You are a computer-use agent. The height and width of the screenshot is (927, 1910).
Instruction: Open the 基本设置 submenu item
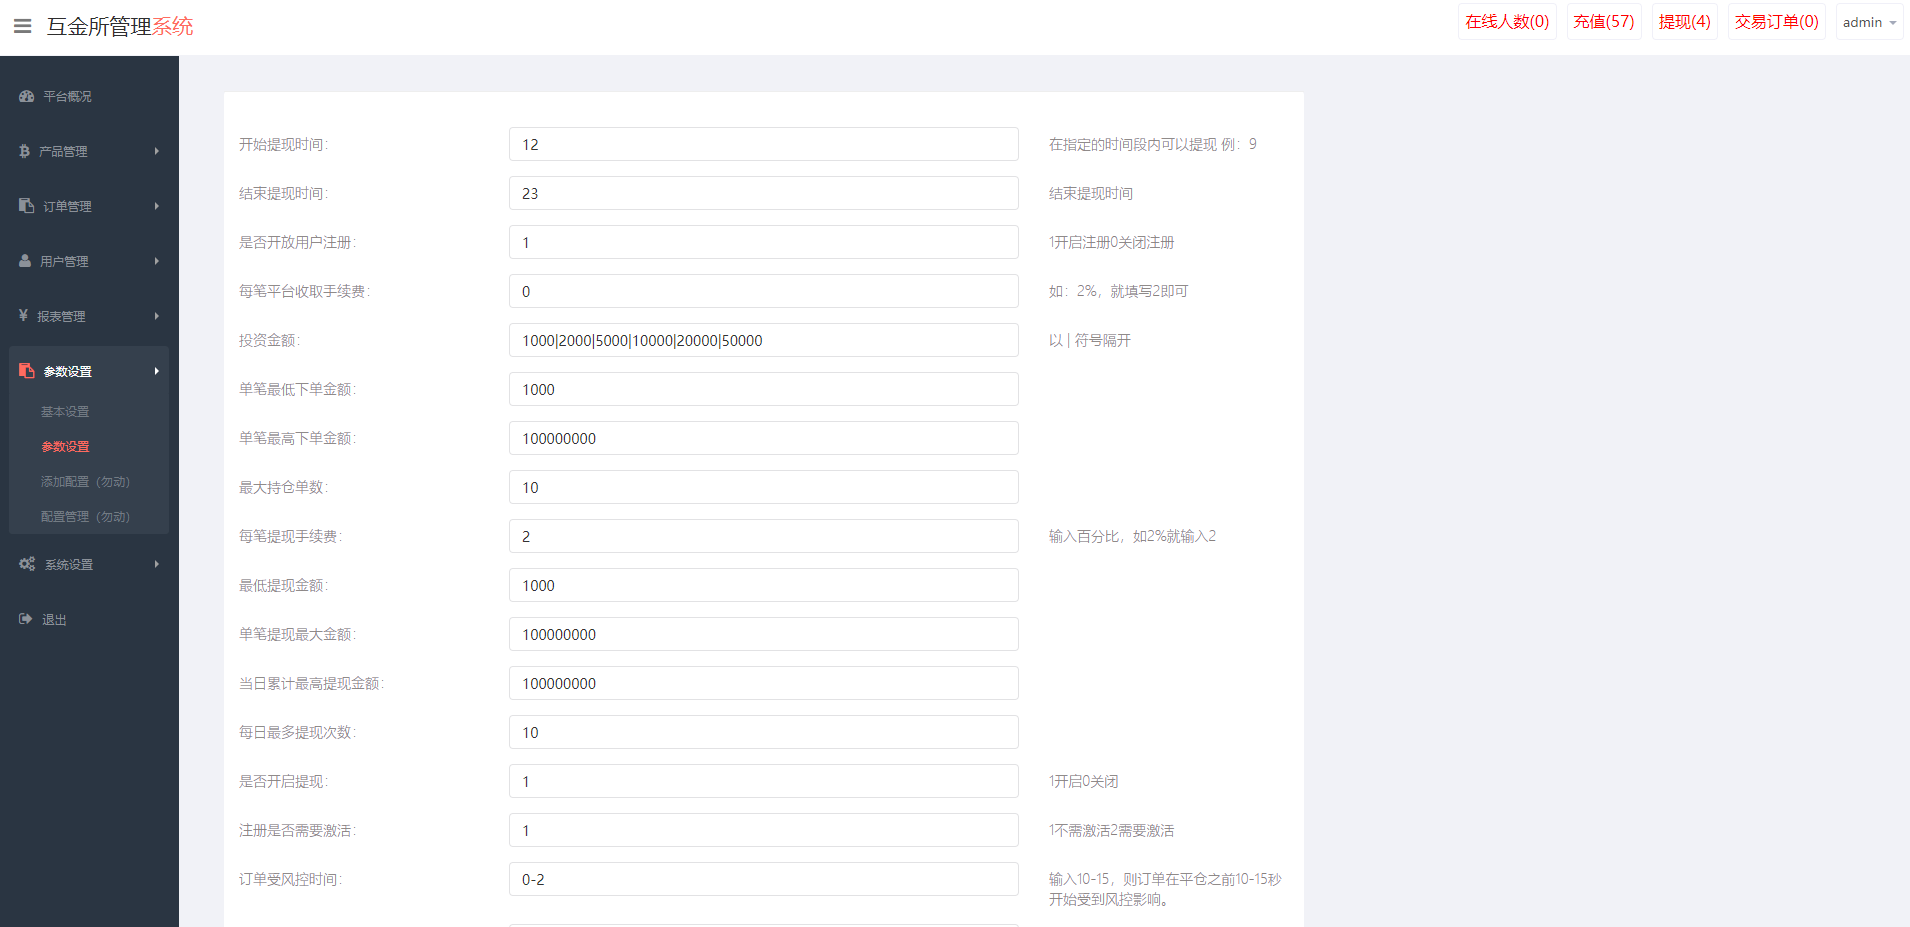pos(65,411)
